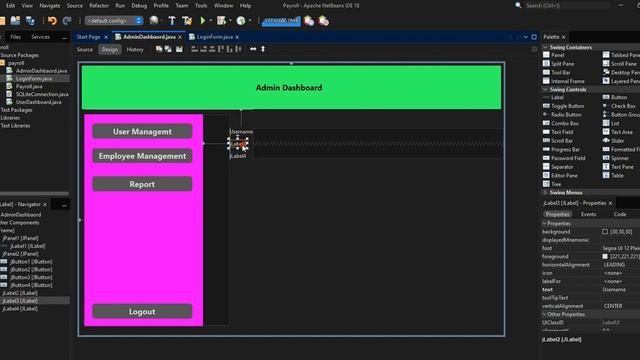
Task: Click the Logout button on form
Action: pos(142,311)
